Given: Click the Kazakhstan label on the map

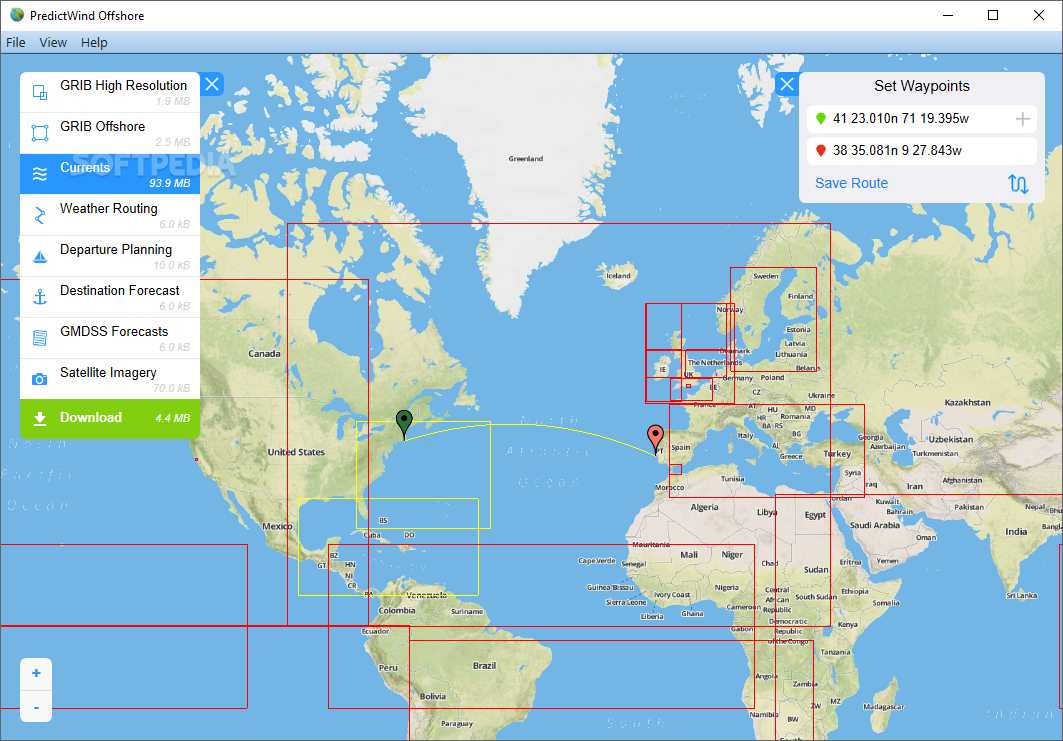Looking at the screenshot, I should coord(967,403).
